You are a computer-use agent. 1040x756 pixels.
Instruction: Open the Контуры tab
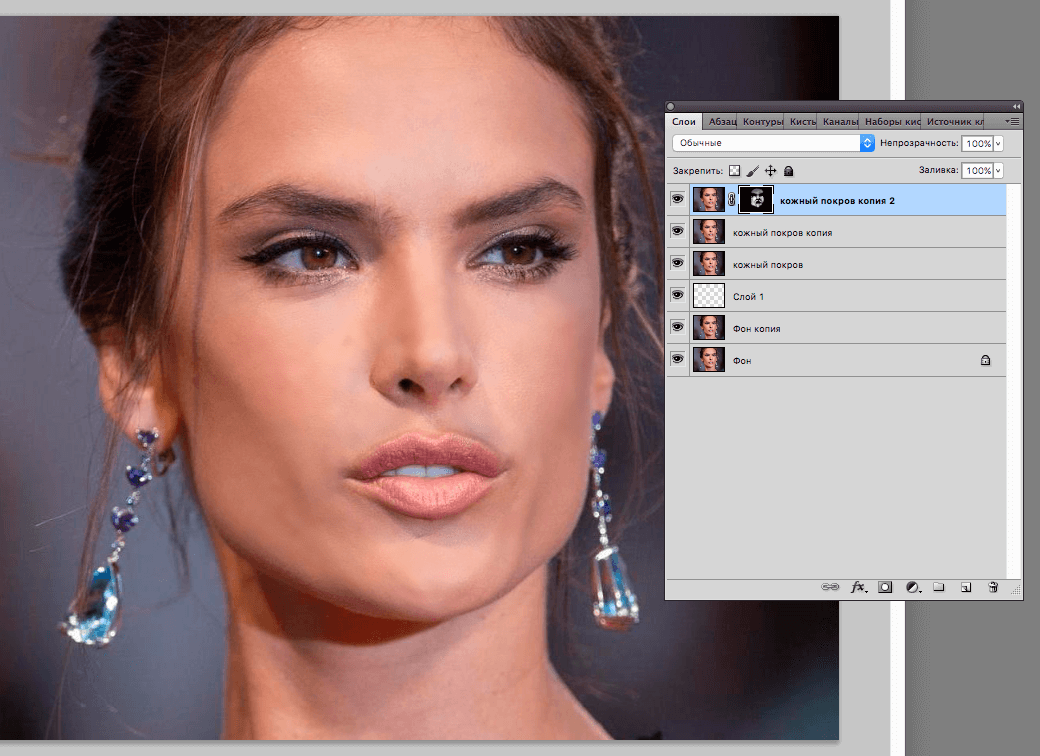tap(763, 120)
